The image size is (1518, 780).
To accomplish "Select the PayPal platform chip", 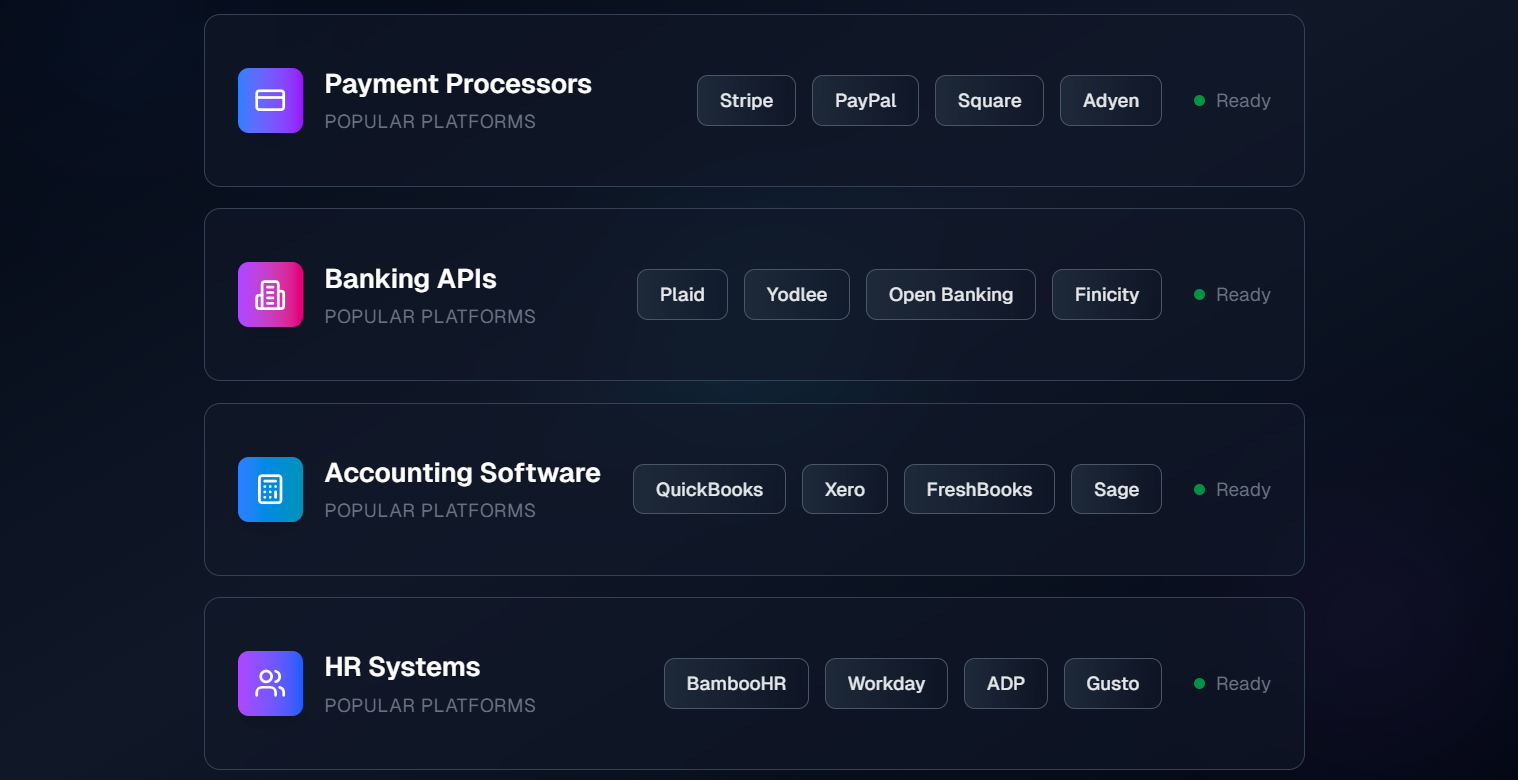I will click(865, 100).
